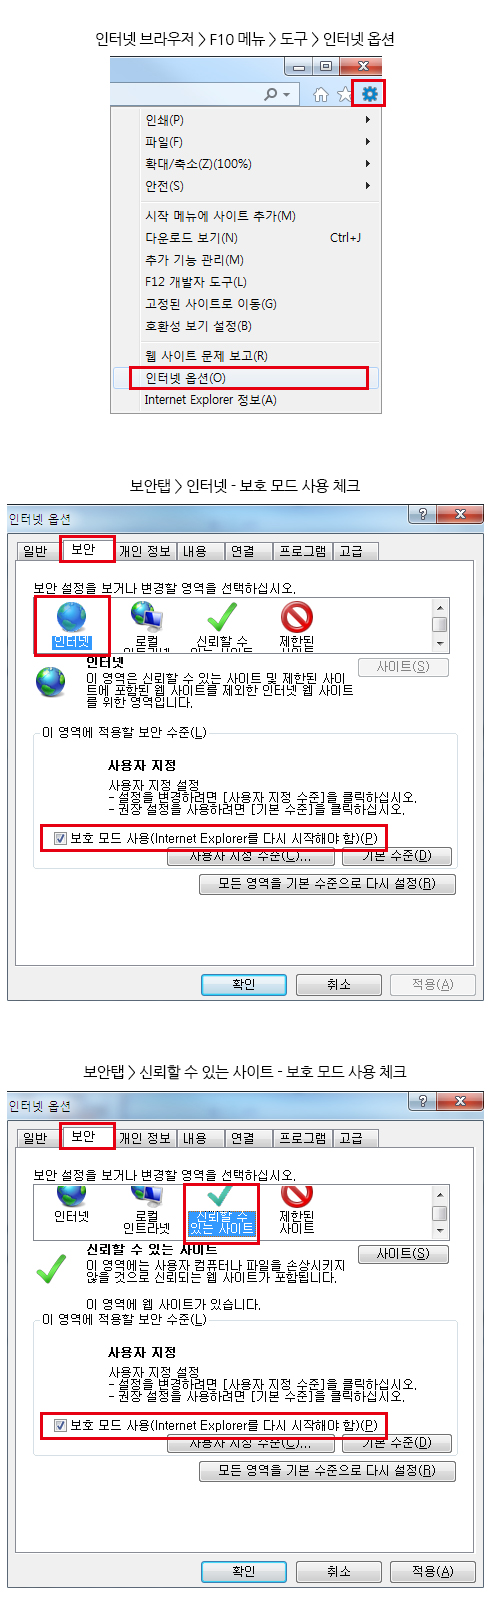Click zone list scrollbar down arrow in first dialog

click(x=439, y=643)
